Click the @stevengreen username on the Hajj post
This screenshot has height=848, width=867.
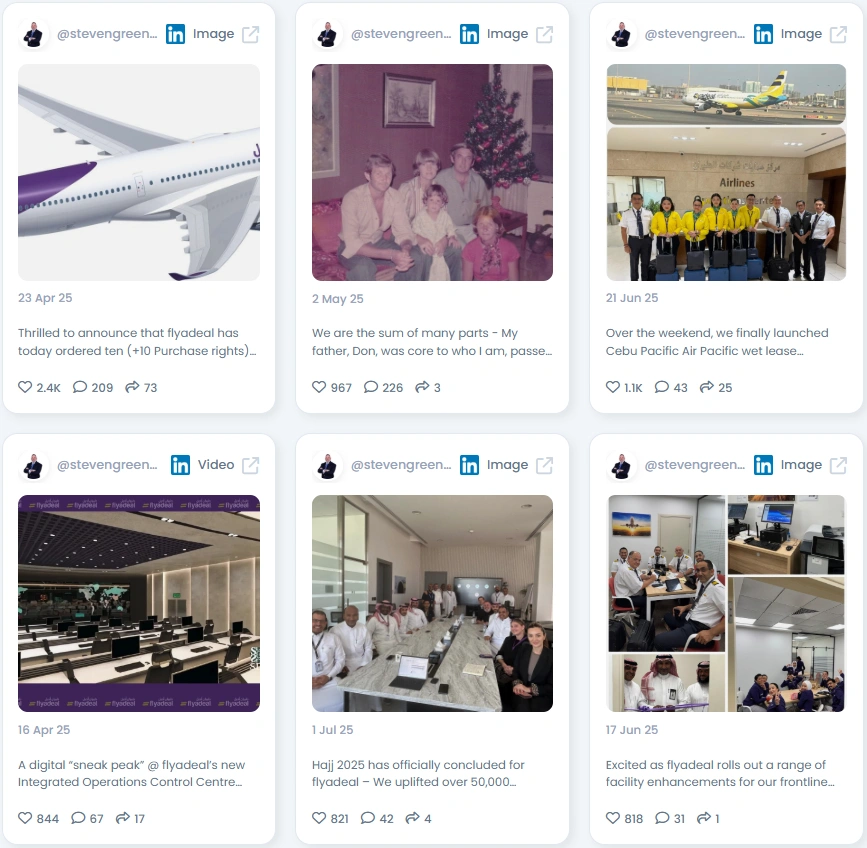(x=401, y=465)
